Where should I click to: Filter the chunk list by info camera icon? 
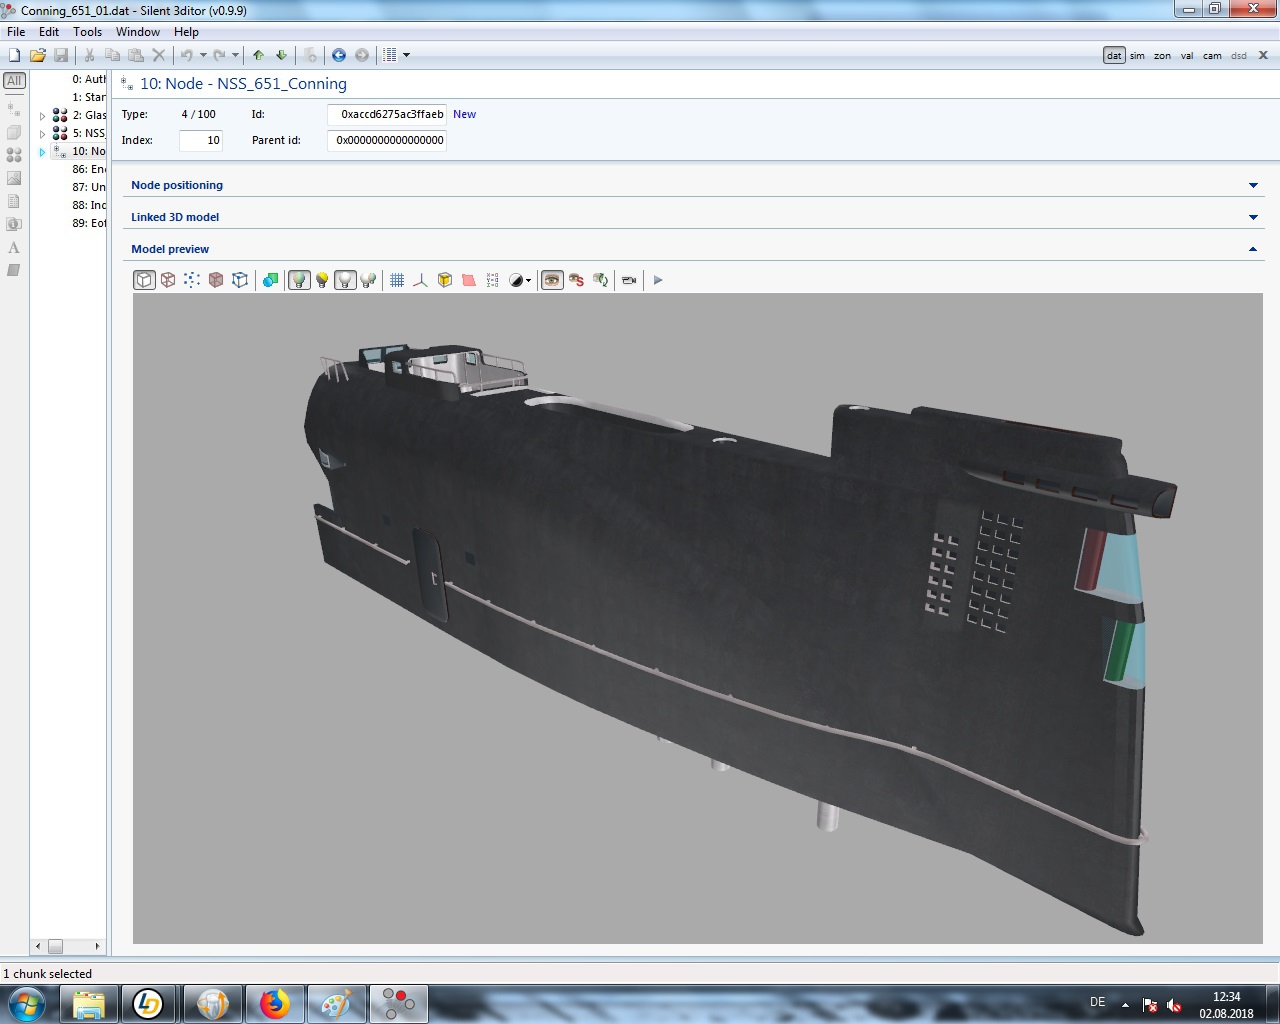pyautogui.click(x=14, y=224)
